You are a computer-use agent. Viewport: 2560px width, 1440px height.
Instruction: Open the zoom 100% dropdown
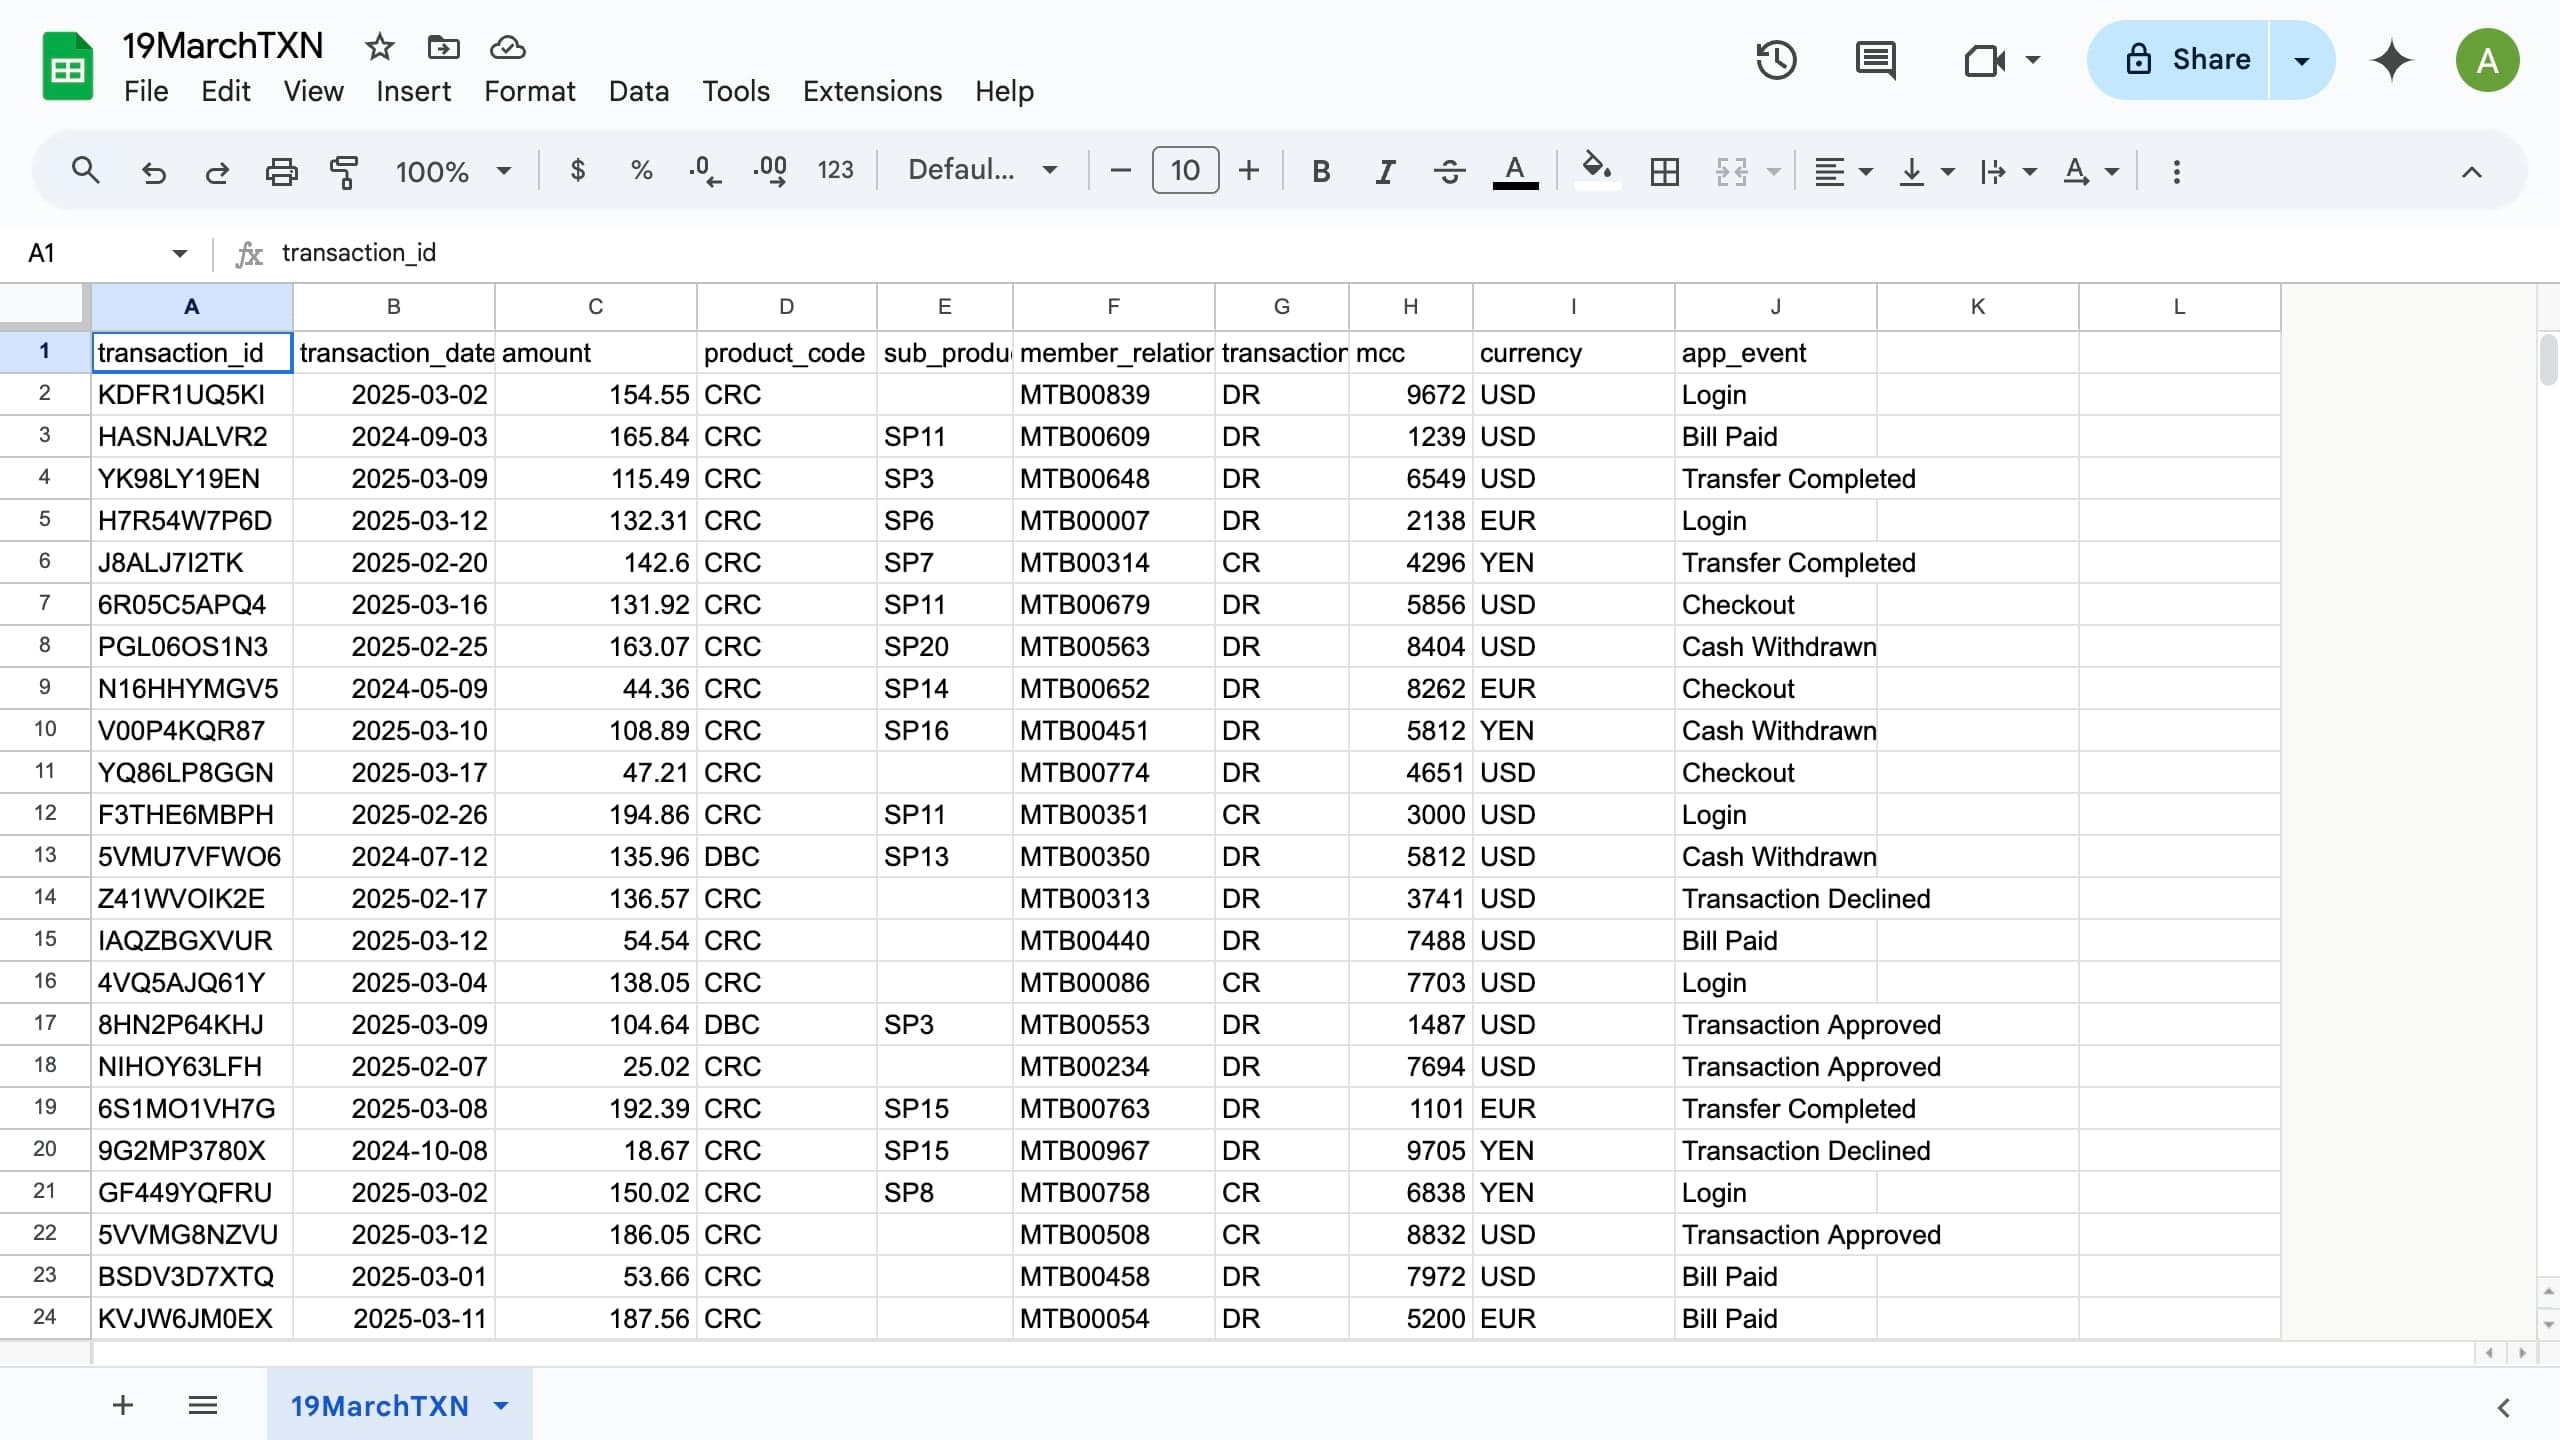point(453,172)
